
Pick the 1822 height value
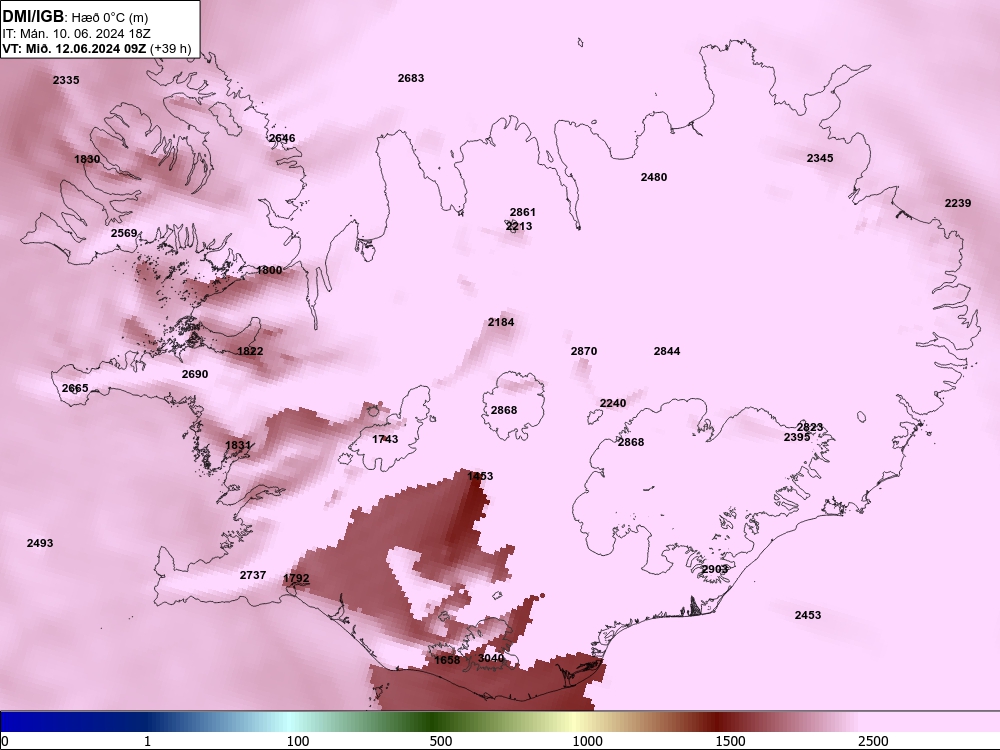point(250,351)
